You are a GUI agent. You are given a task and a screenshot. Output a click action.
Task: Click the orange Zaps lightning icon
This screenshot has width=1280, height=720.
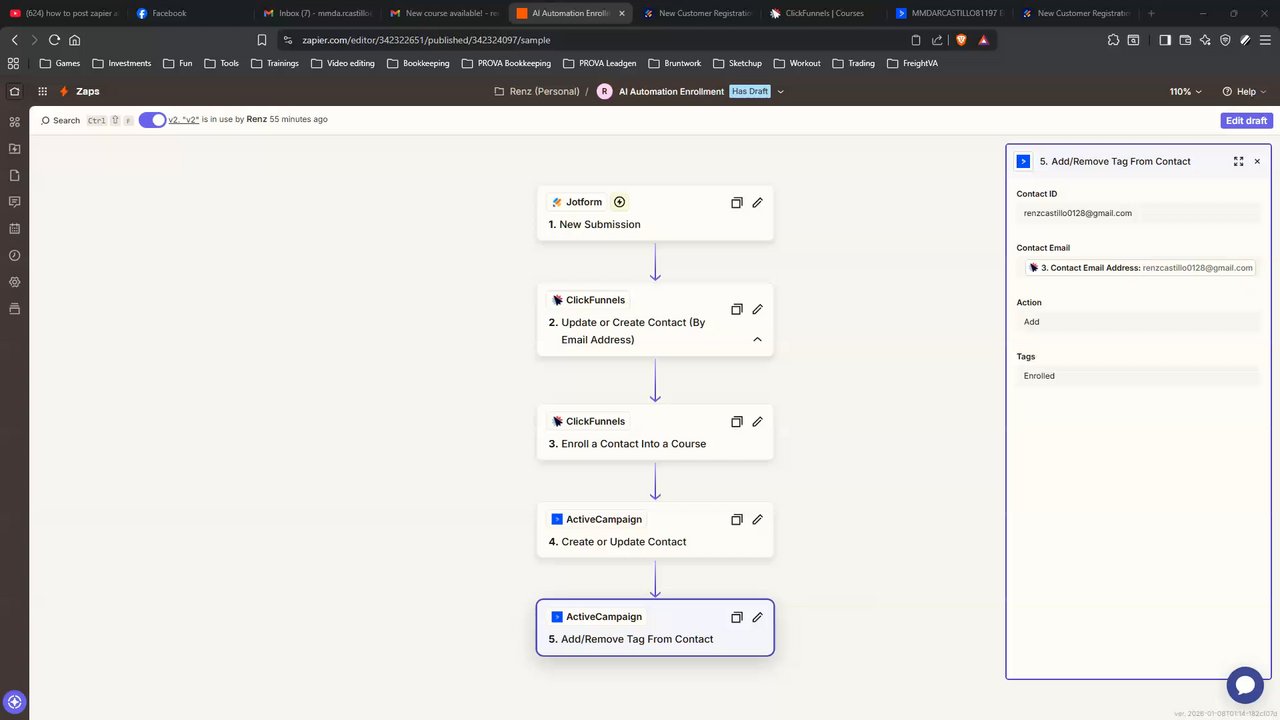tap(64, 91)
